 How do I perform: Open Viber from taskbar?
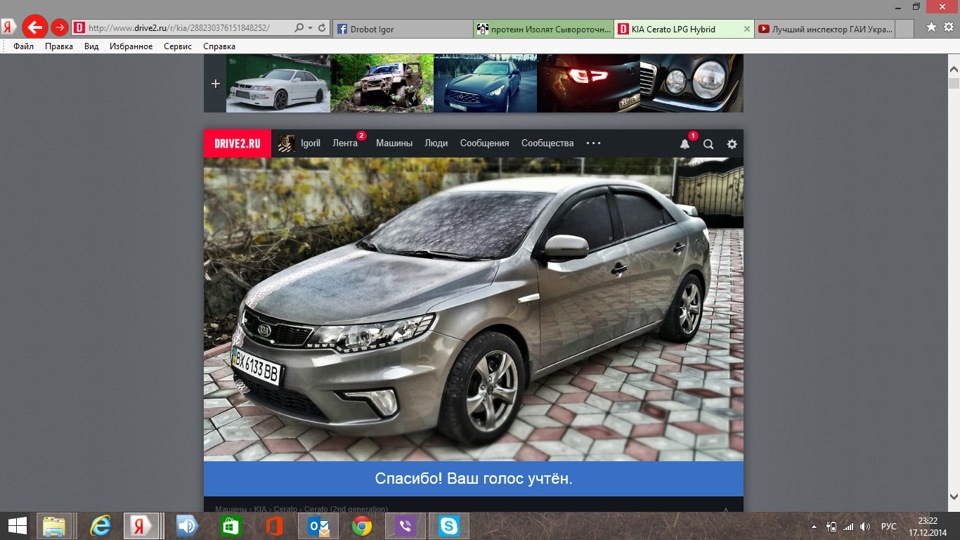pos(405,526)
